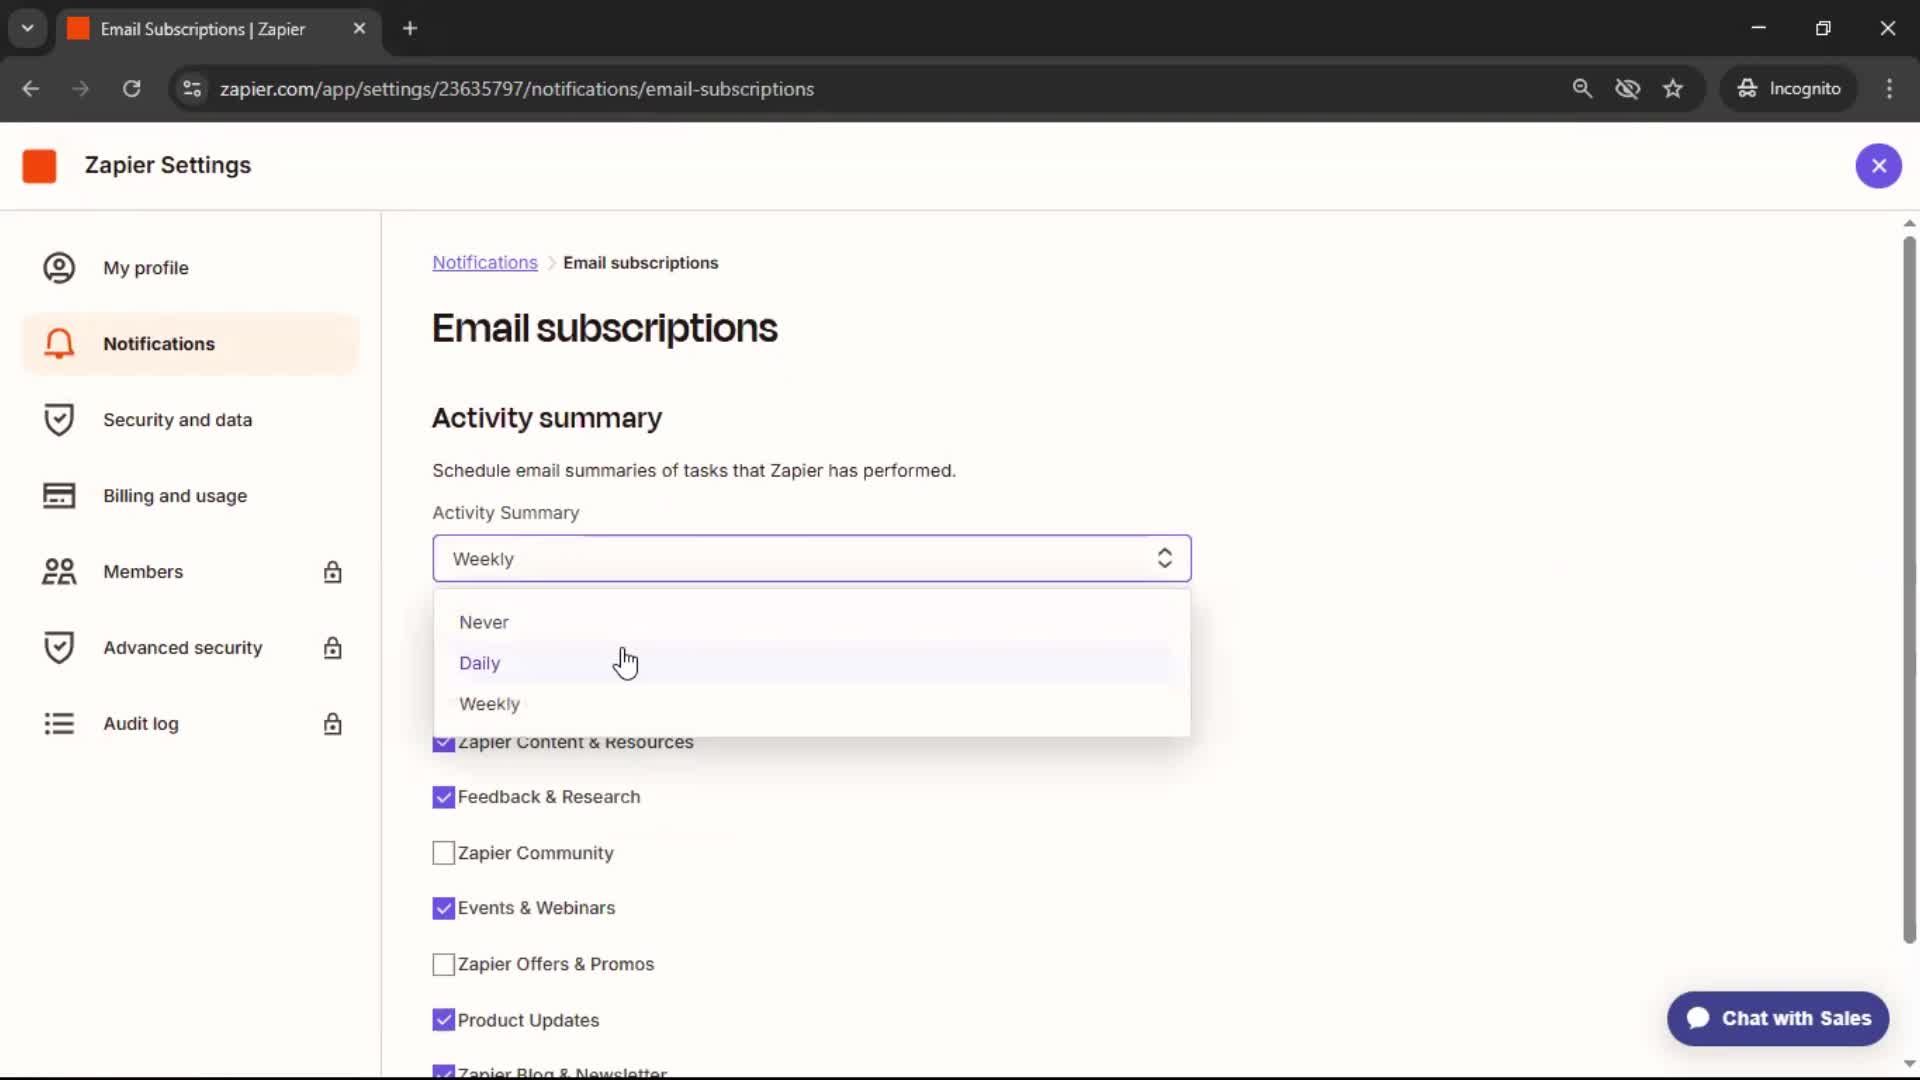Open a new browser tab
This screenshot has height=1080, width=1920.
coord(410,29)
